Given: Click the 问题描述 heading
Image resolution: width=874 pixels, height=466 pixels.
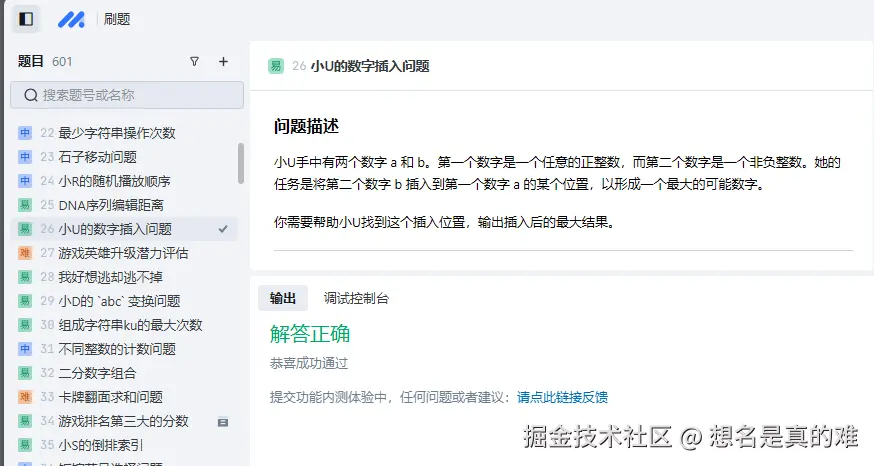Looking at the screenshot, I should pos(306,126).
